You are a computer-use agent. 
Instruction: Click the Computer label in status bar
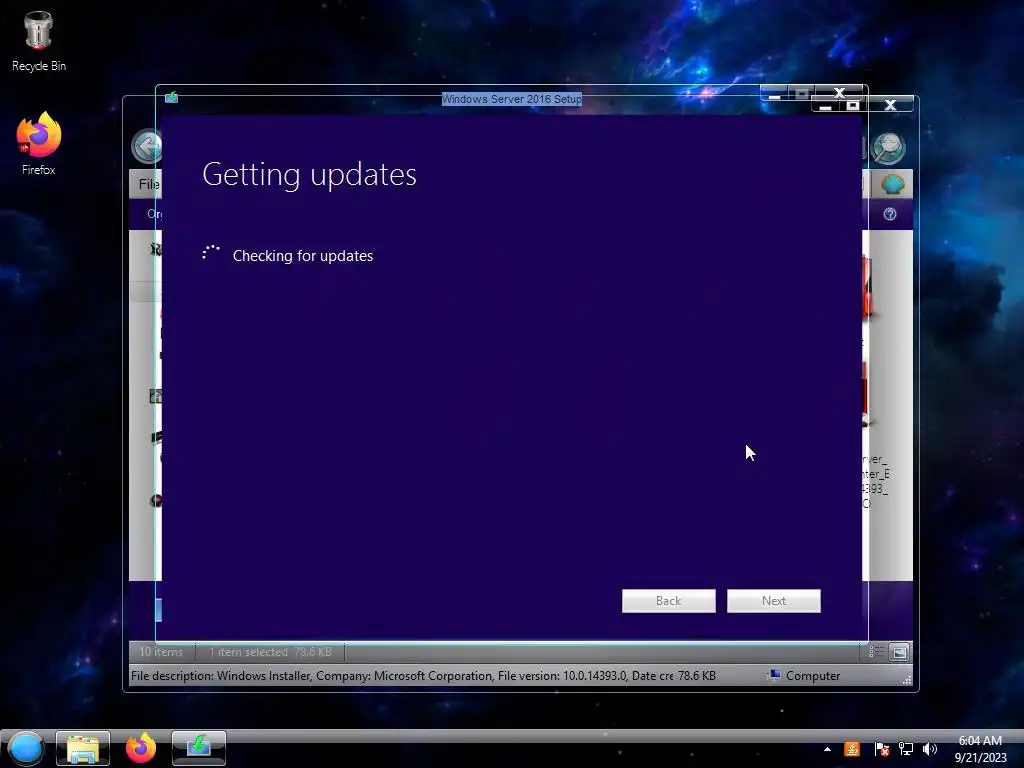point(812,676)
